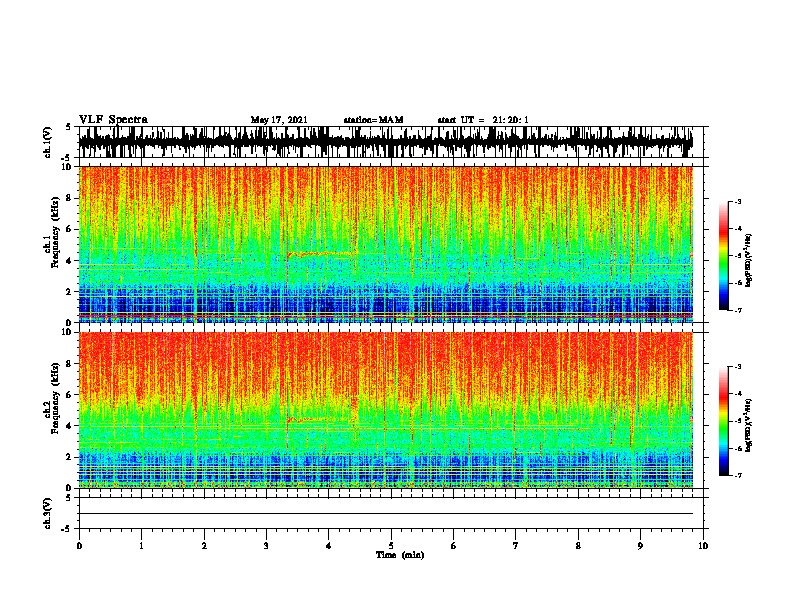792x612 pixels.
Task: Click the "station=MAM" header label
Action: pyautogui.click(x=373, y=120)
